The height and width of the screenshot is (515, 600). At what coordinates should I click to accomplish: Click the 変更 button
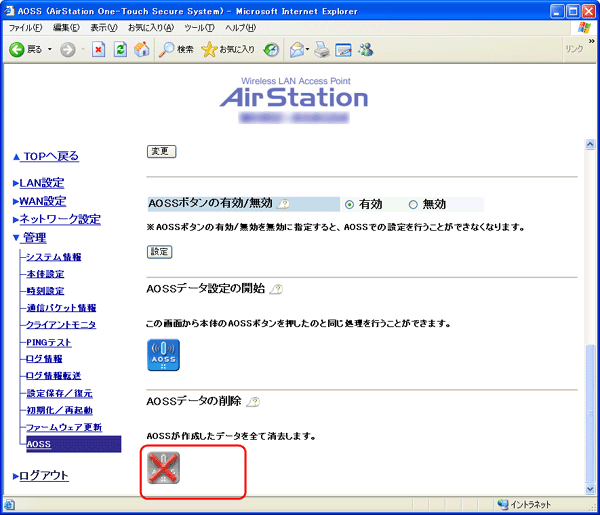pyautogui.click(x=161, y=152)
